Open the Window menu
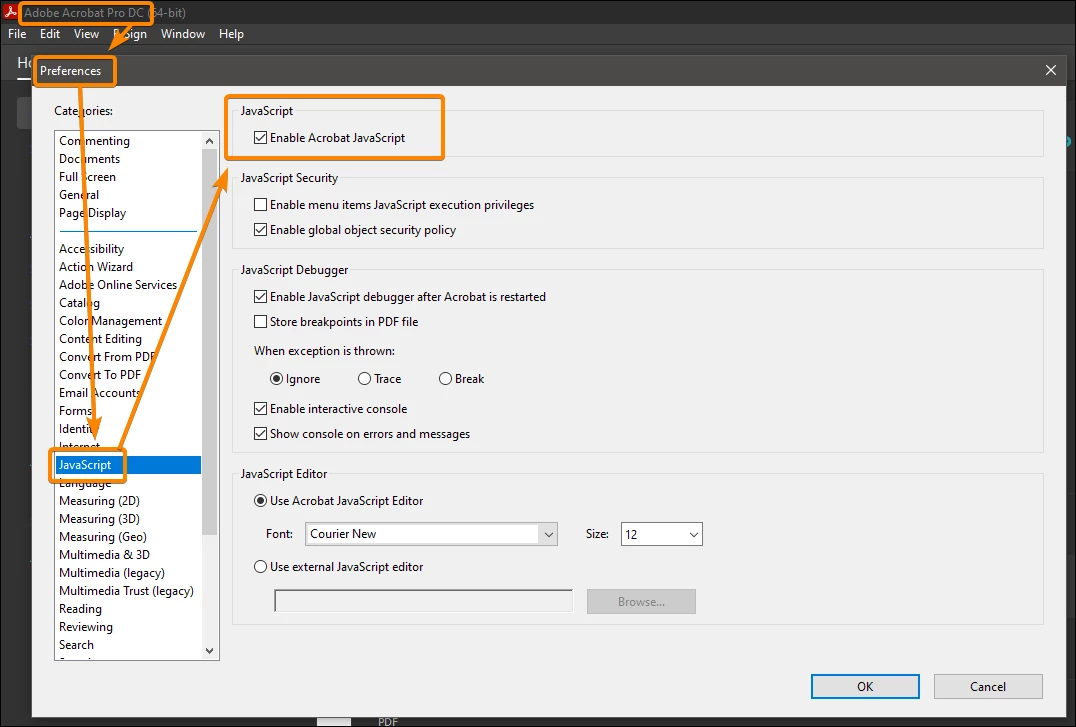1076x727 pixels. (x=183, y=34)
